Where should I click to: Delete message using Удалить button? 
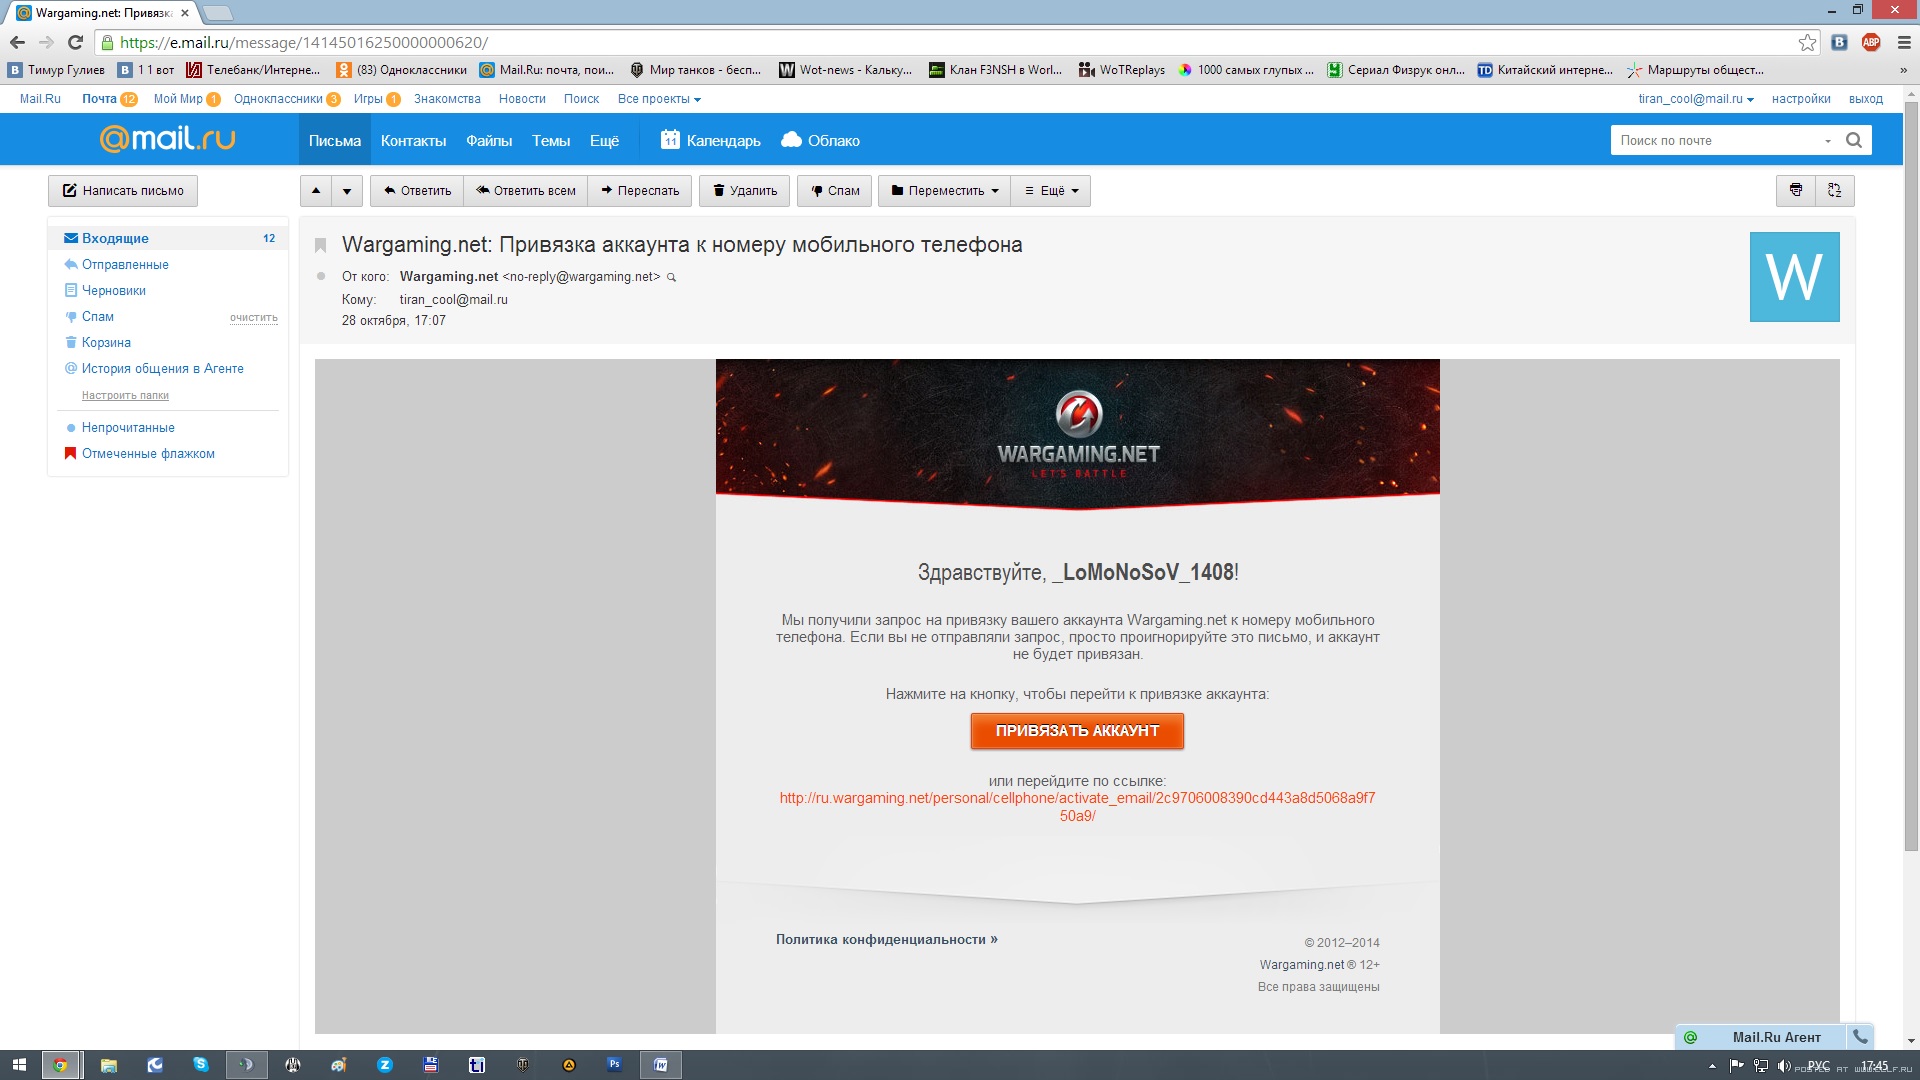pos(745,191)
